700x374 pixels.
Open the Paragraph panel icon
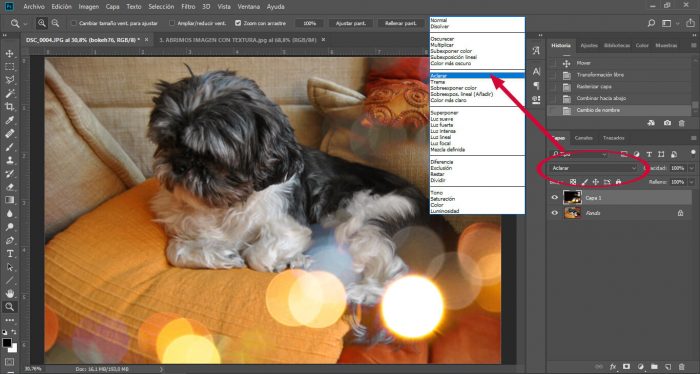(536, 85)
